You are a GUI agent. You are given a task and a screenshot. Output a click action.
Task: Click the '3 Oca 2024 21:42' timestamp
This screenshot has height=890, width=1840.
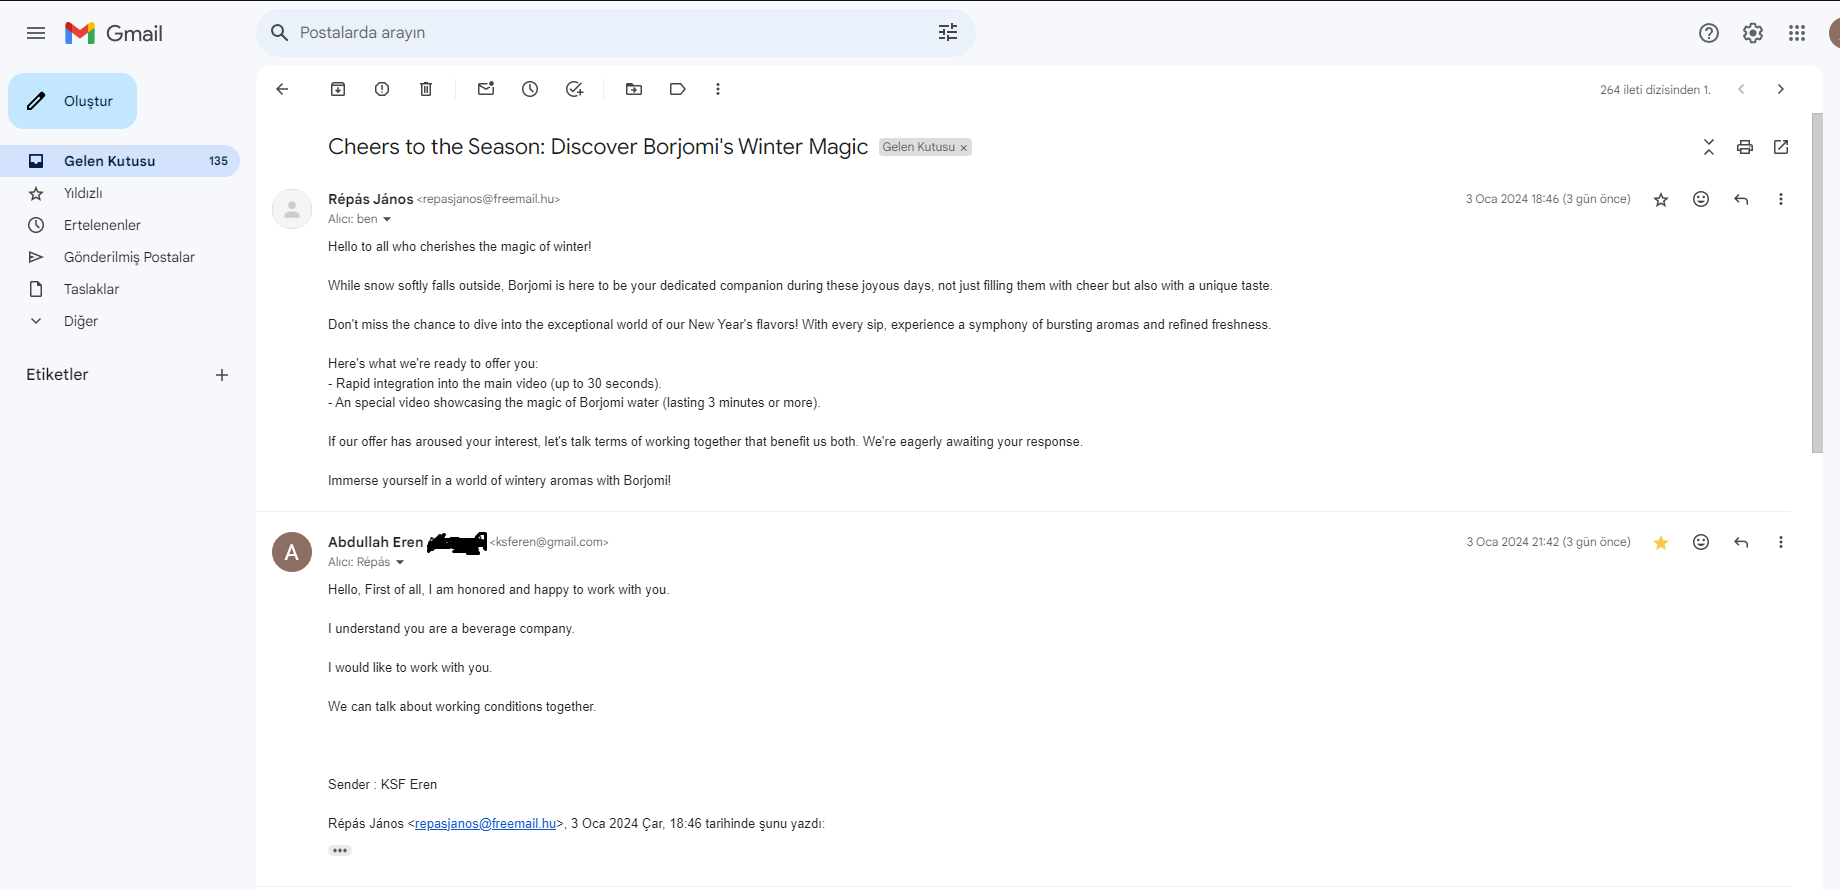tap(1548, 542)
